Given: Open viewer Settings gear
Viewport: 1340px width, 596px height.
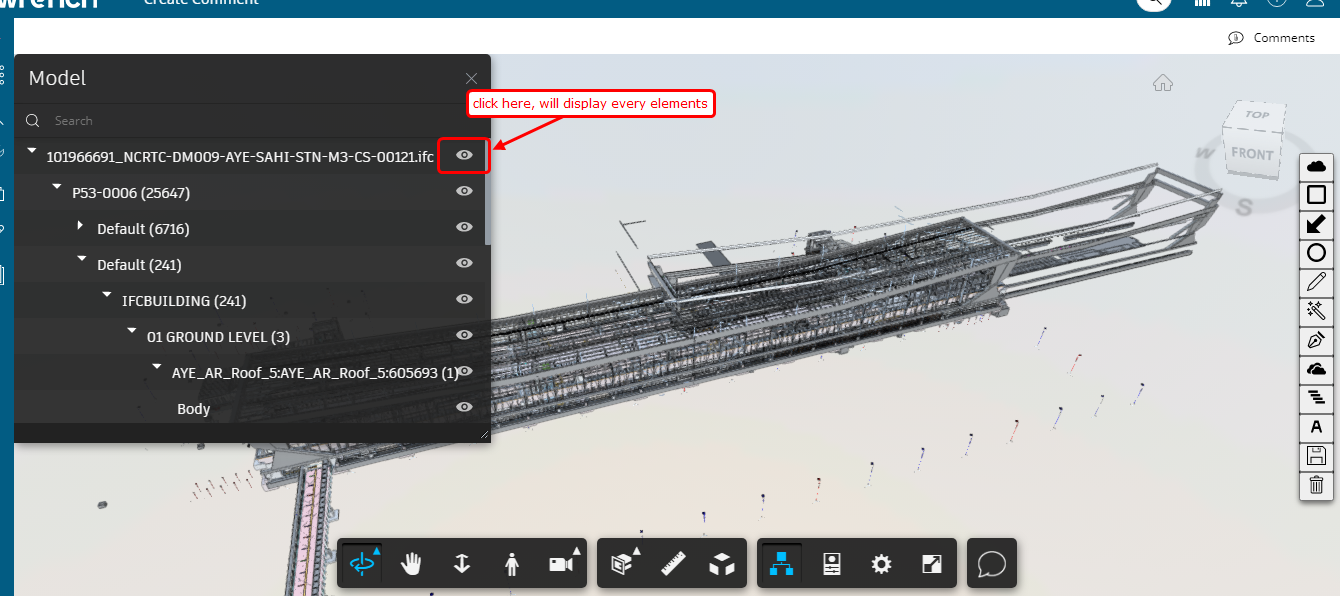Looking at the screenshot, I should pyautogui.click(x=880, y=563).
